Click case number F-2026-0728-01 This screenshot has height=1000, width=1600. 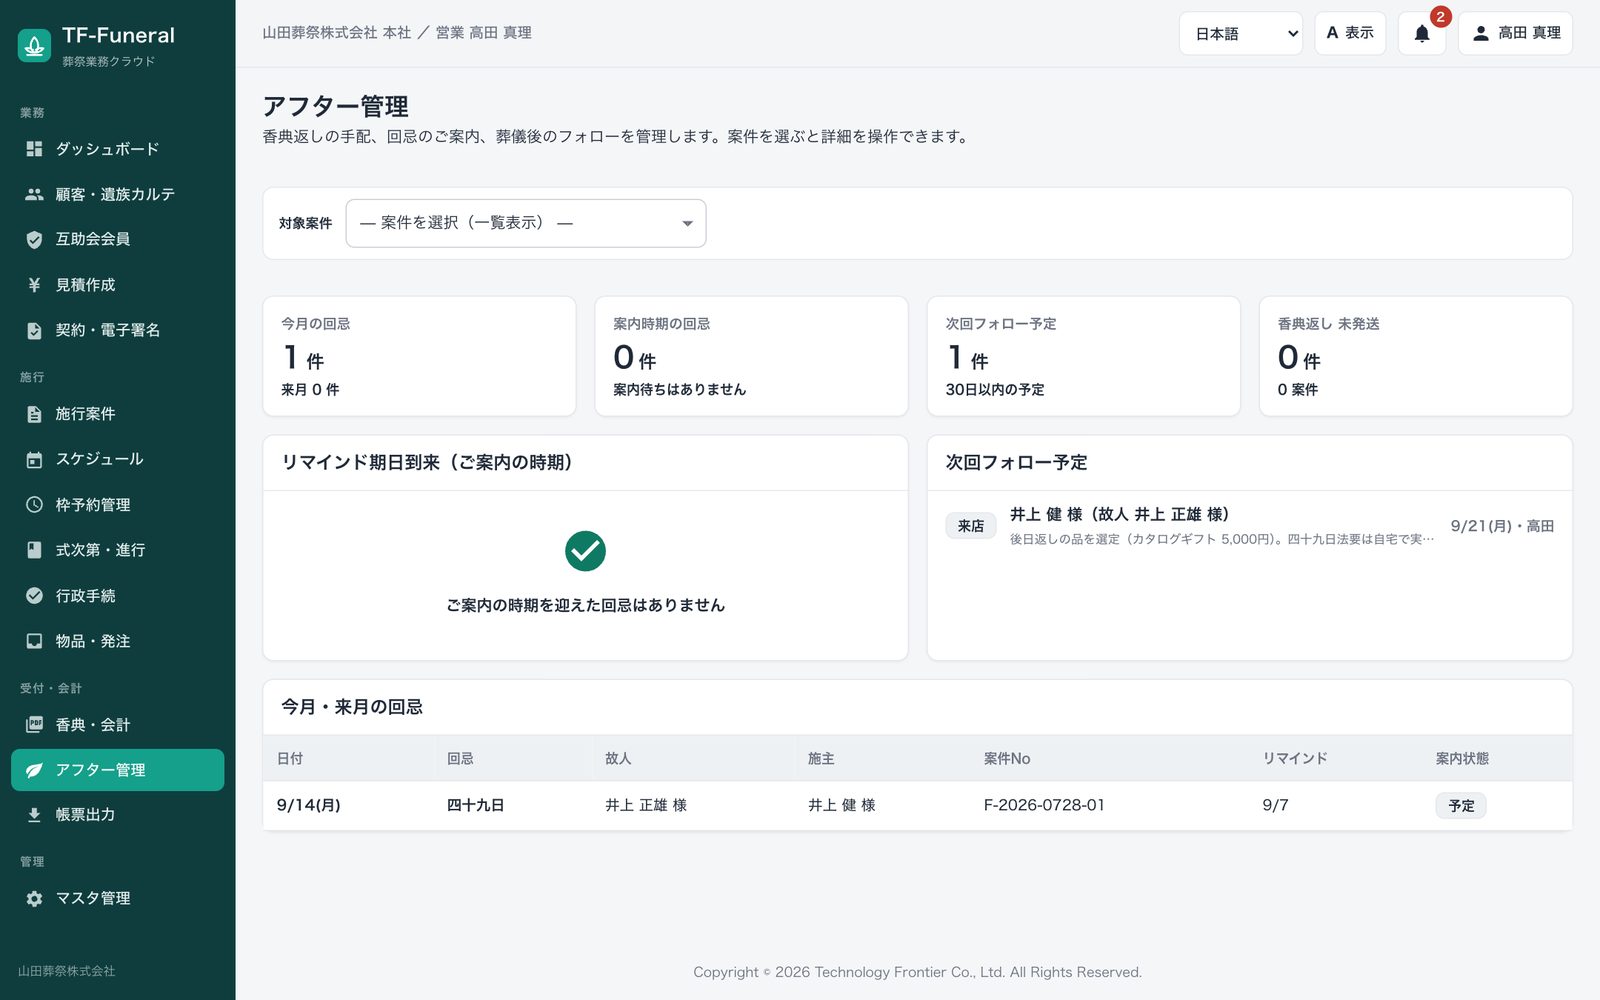(1044, 805)
